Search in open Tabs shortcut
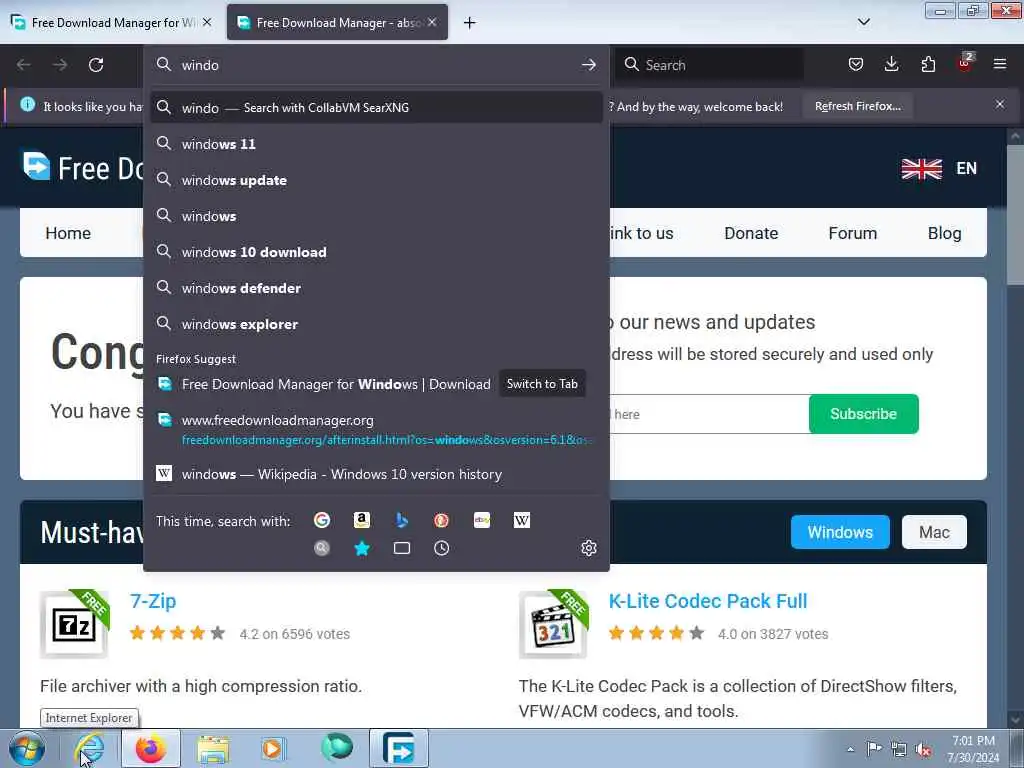 (x=402, y=548)
